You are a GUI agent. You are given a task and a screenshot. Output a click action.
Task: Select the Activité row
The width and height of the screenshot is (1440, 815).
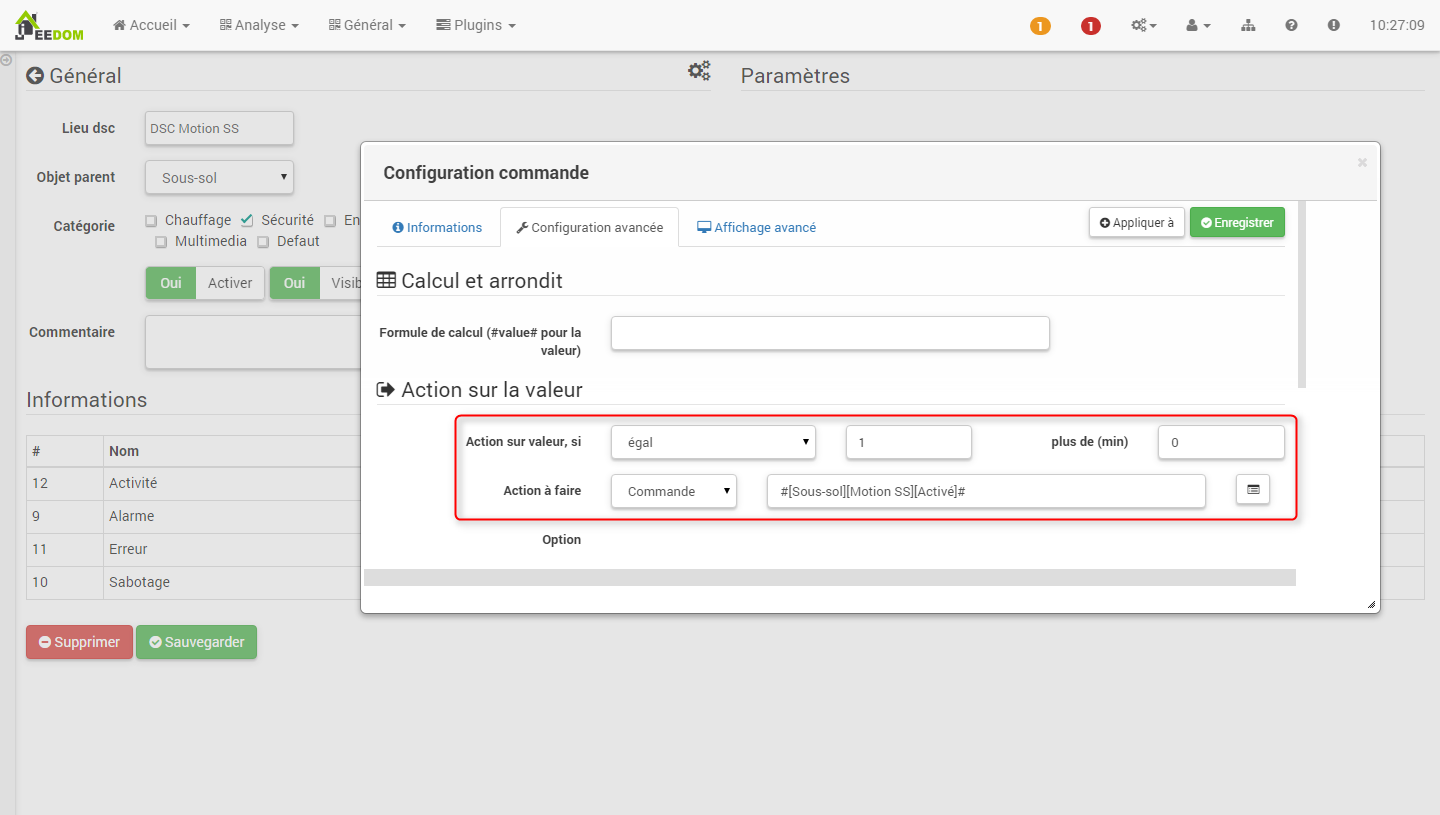click(193, 483)
